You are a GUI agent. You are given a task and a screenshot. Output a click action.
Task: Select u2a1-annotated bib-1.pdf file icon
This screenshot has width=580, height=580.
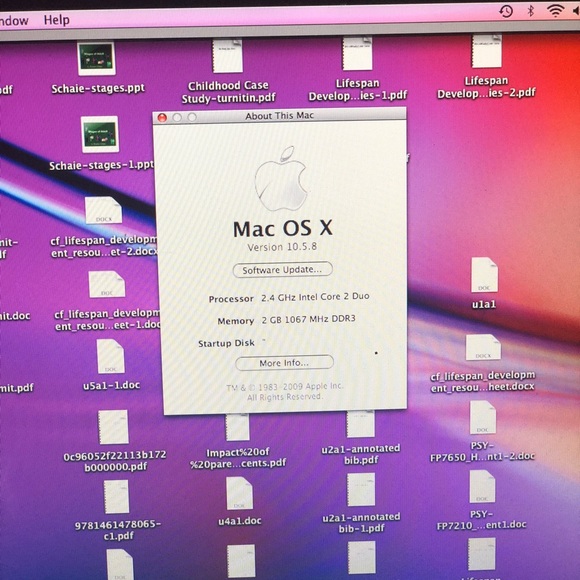point(361,489)
